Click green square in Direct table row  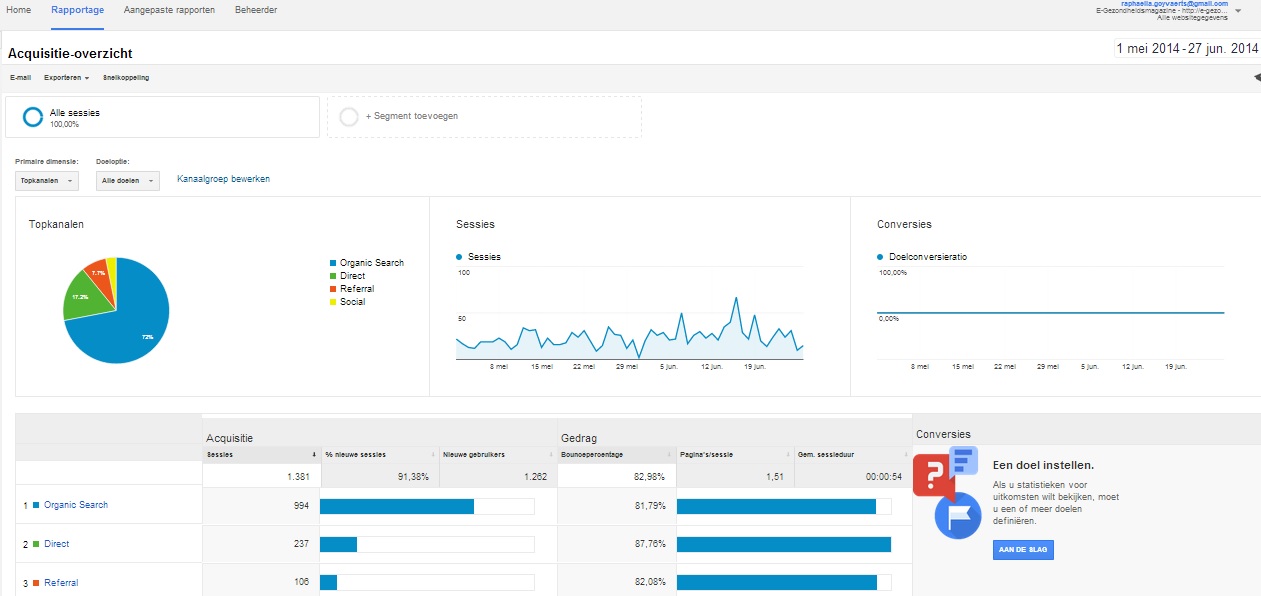36,544
